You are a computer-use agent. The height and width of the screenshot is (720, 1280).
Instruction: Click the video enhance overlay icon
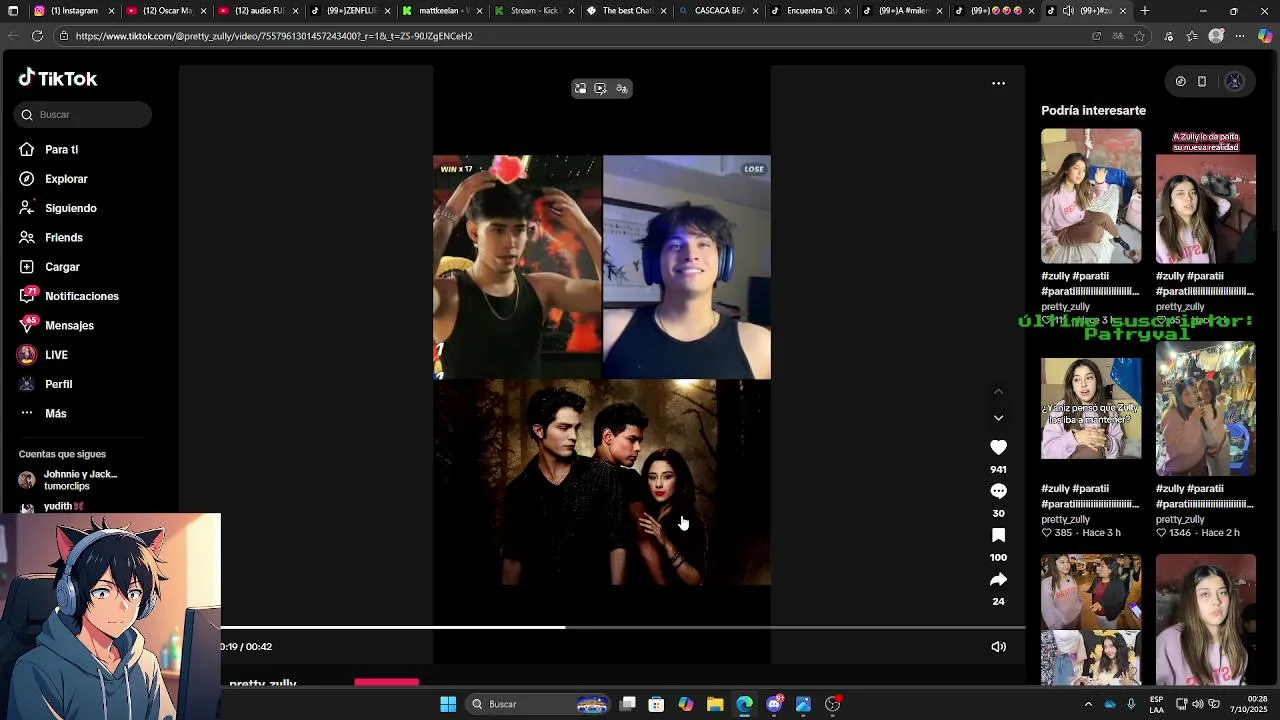click(x=600, y=89)
